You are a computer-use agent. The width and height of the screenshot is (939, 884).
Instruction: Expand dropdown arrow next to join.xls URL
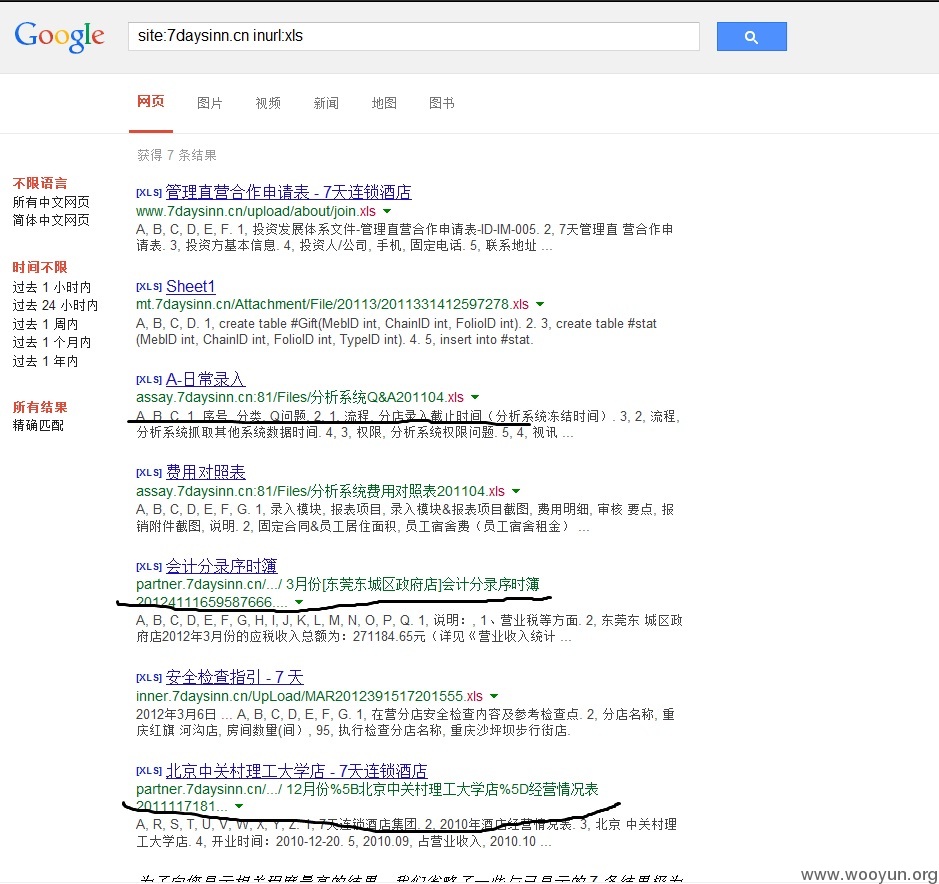387,211
